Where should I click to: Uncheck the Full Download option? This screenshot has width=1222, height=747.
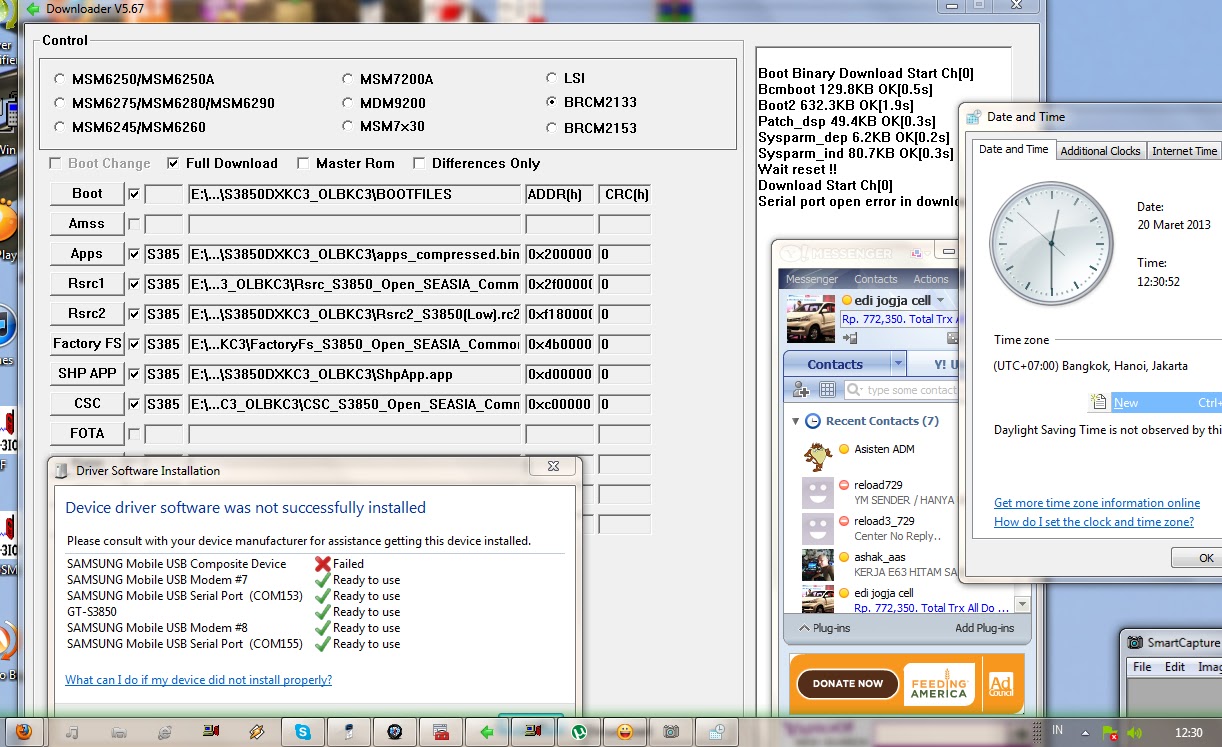[x=173, y=163]
